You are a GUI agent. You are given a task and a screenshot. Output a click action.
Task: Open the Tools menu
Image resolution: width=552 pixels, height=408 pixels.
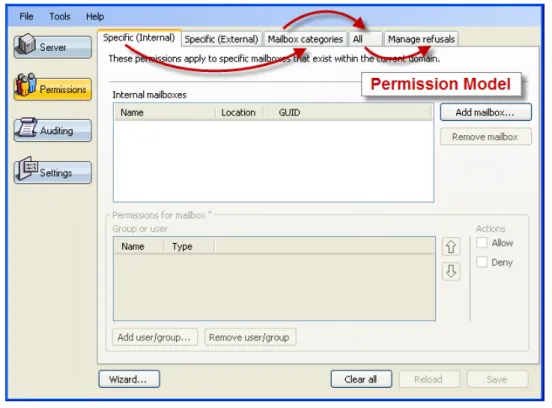pos(59,17)
